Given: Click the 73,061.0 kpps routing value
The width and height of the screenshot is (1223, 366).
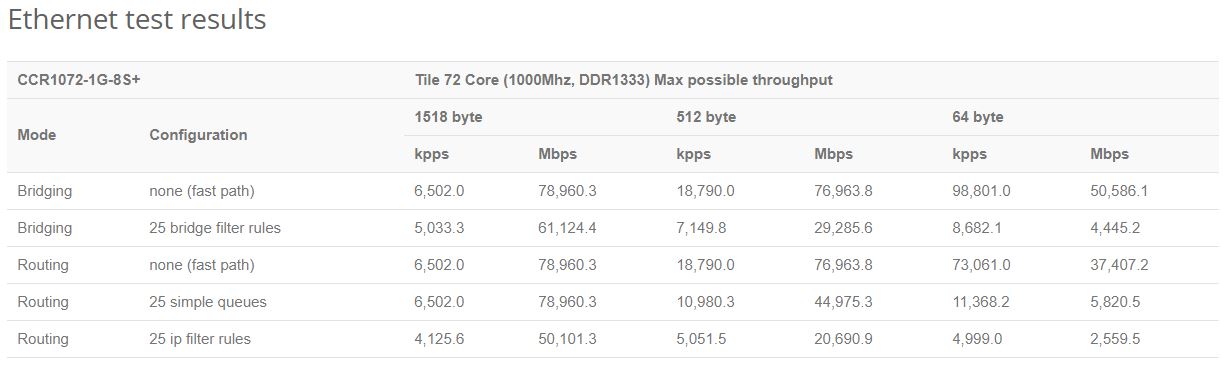Looking at the screenshot, I should point(981,265).
